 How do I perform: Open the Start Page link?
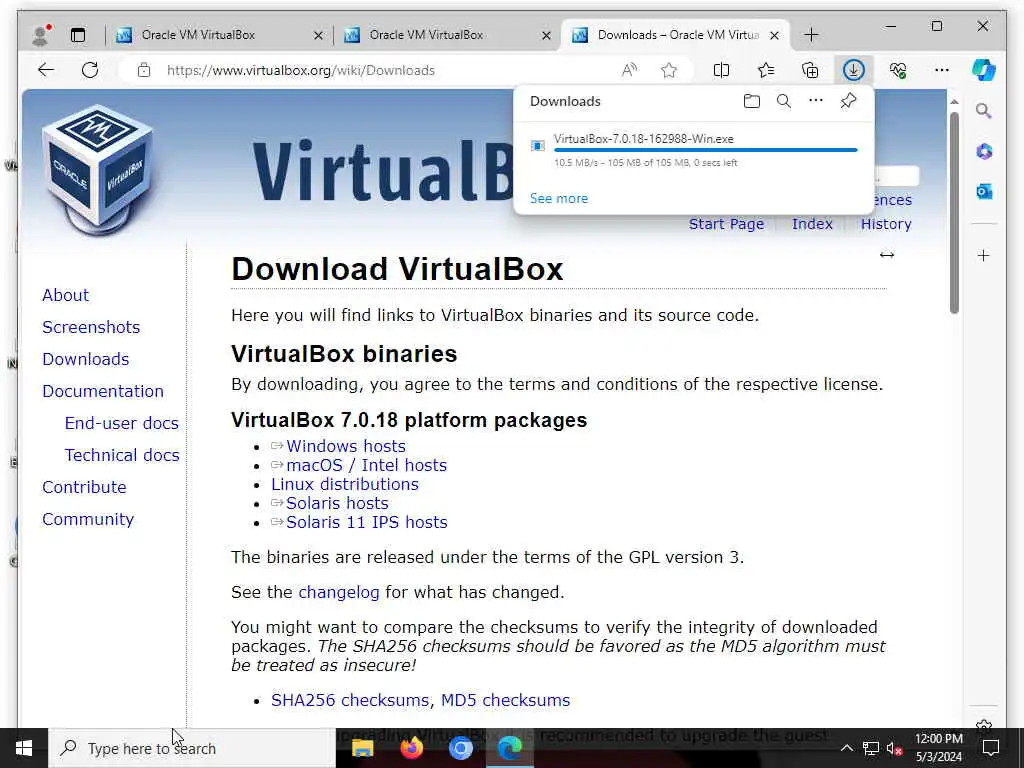(x=726, y=224)
